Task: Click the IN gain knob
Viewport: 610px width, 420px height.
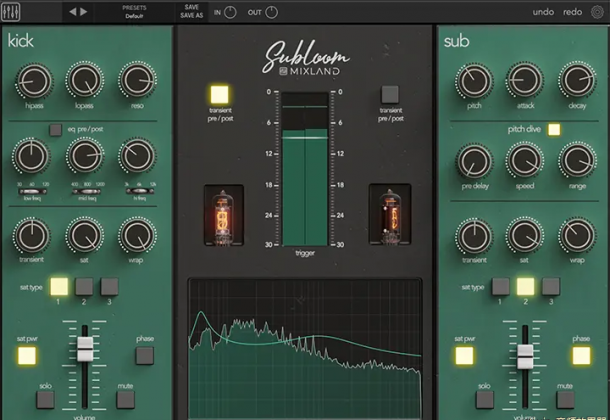Action: tap(230, 12)
